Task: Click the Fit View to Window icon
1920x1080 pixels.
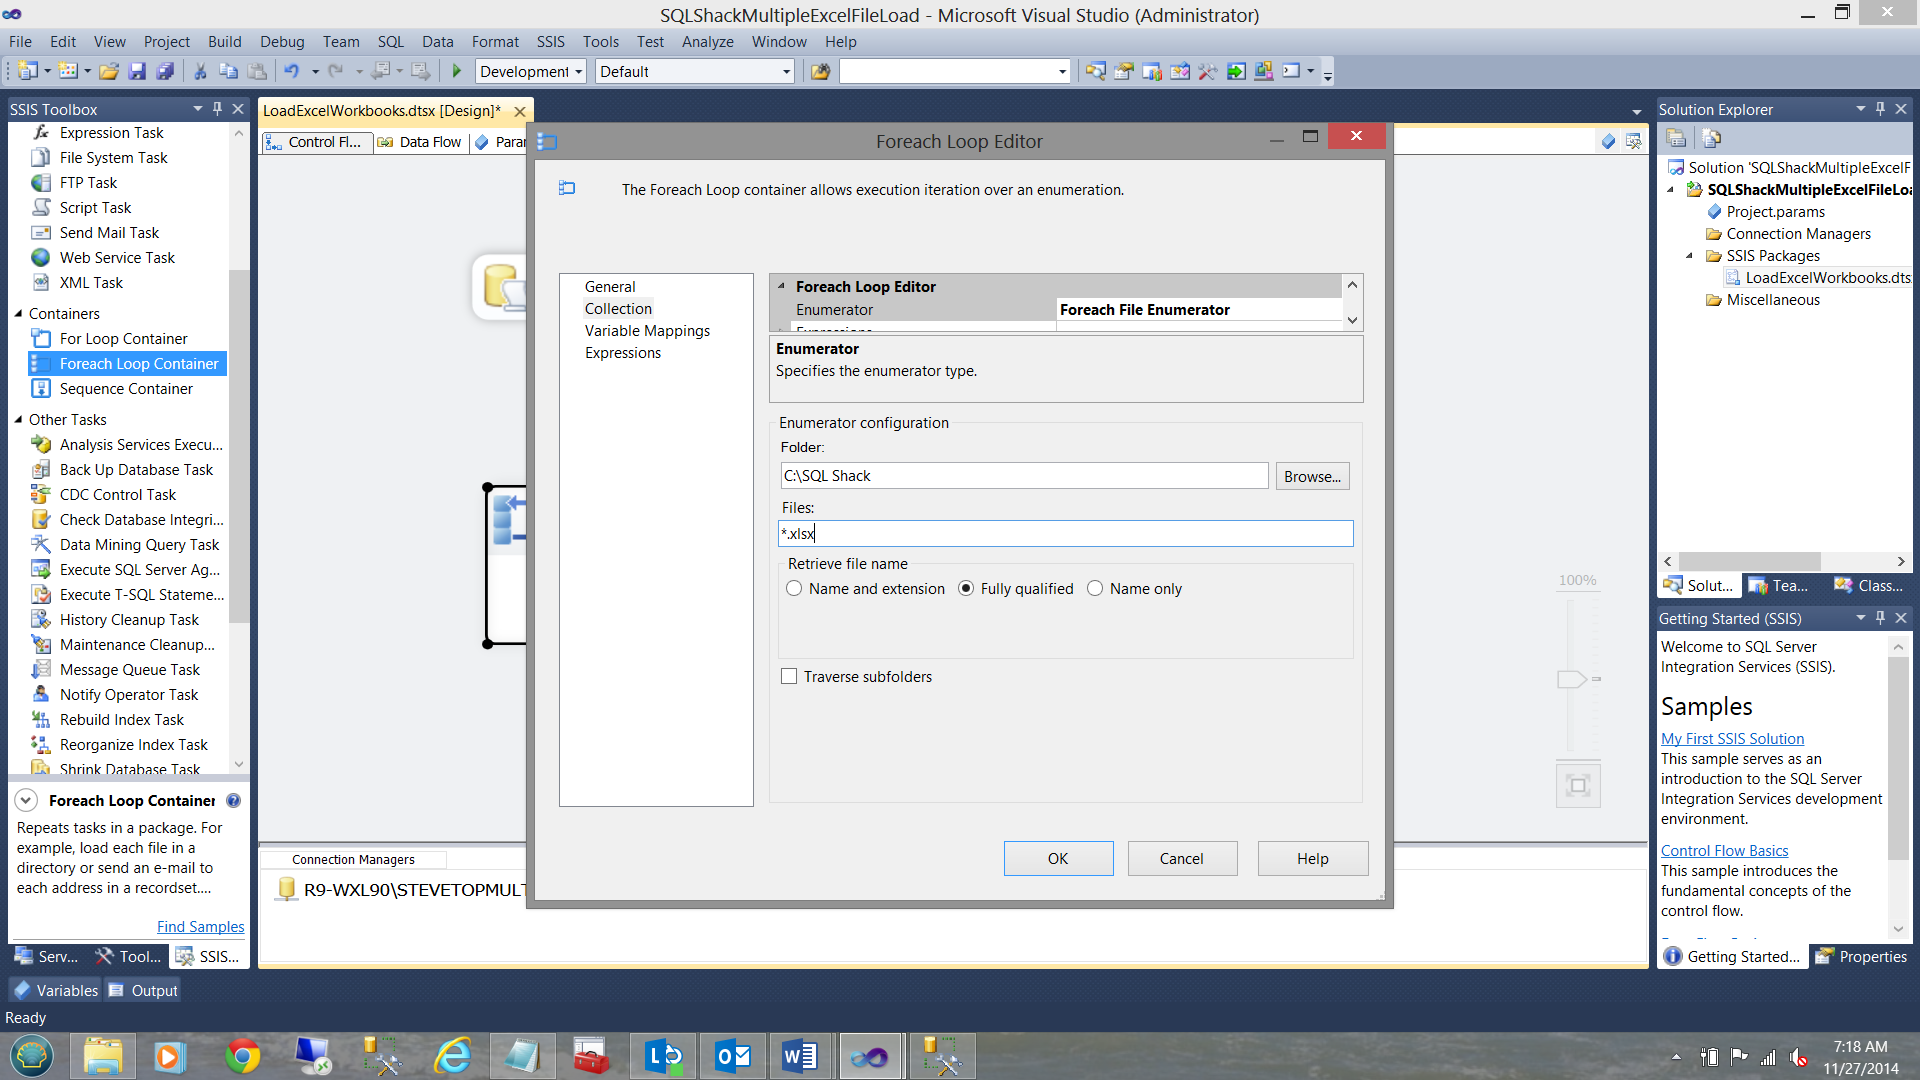Action: [x=1578, y=785]
